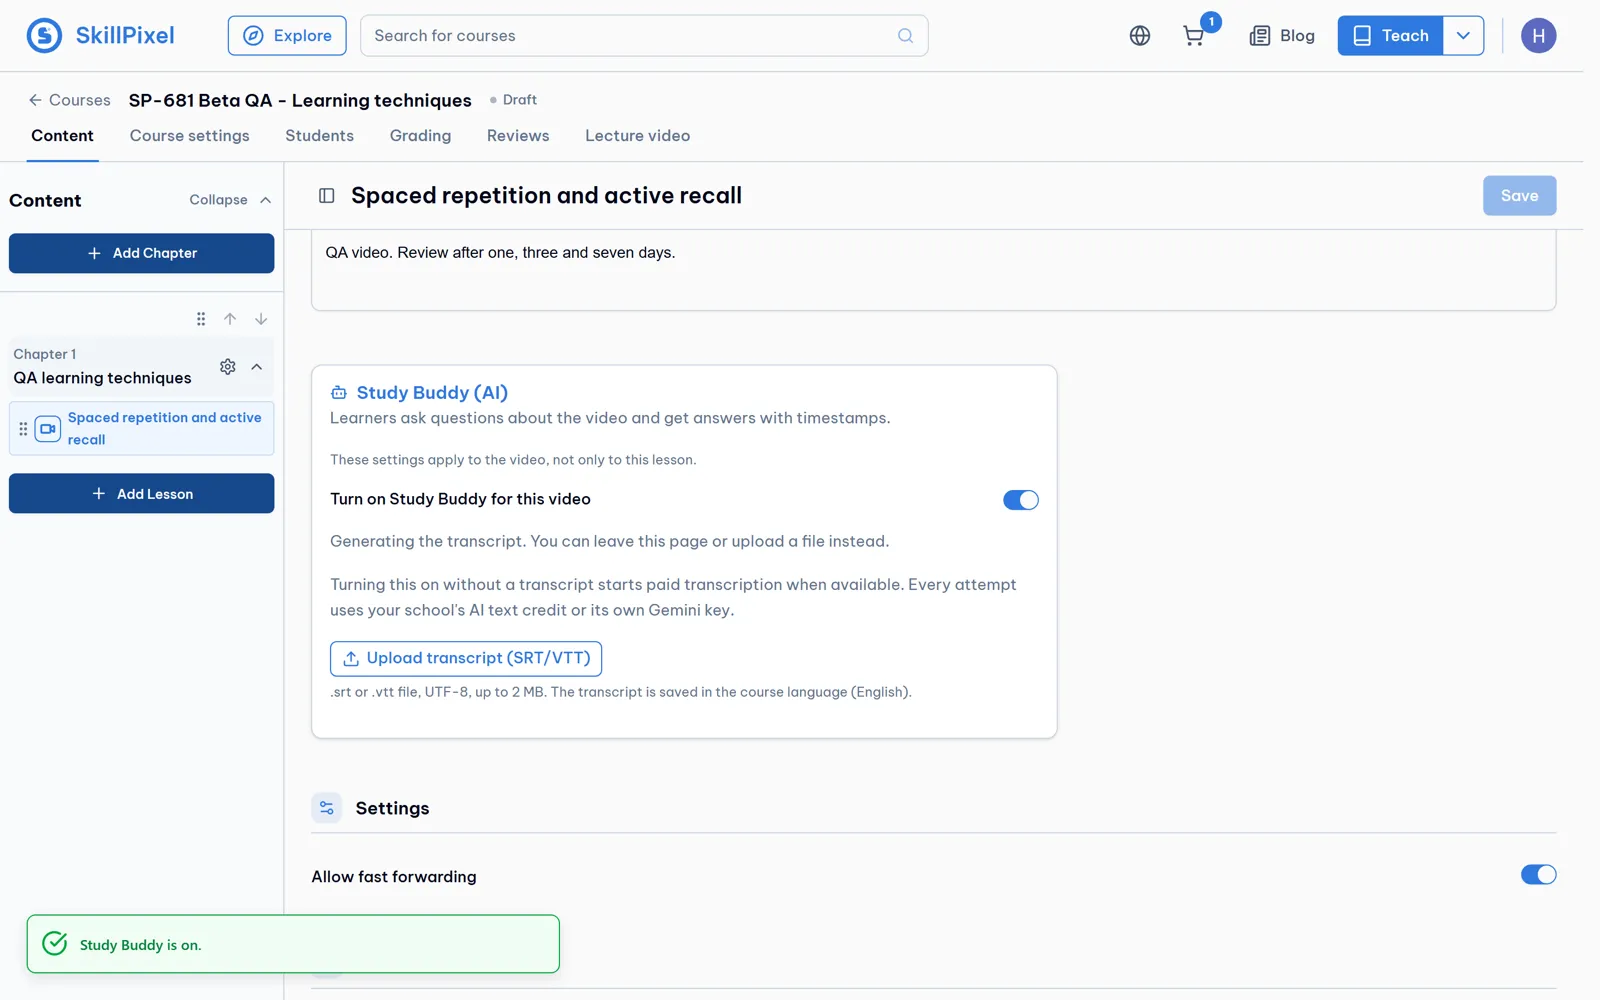The image size is (1600, 1000).
Task: Click the Save button
Action: click(x=1520, y=196)
